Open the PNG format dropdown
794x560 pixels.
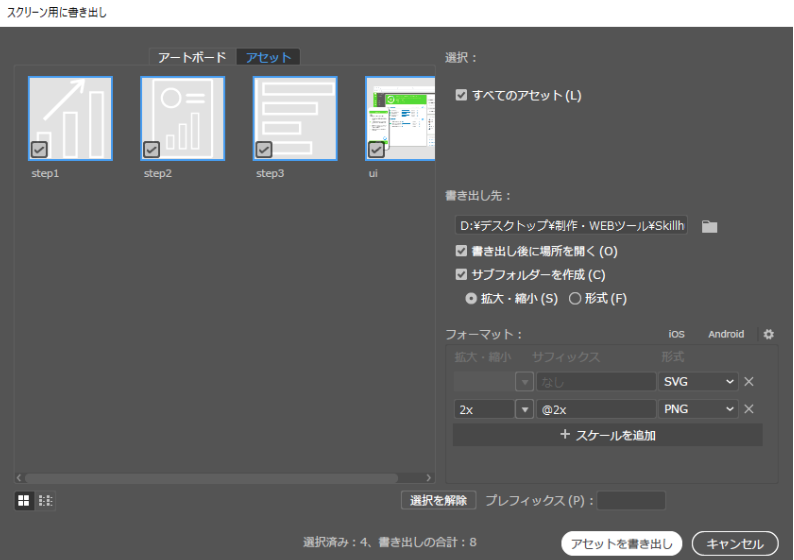point(698,409)
